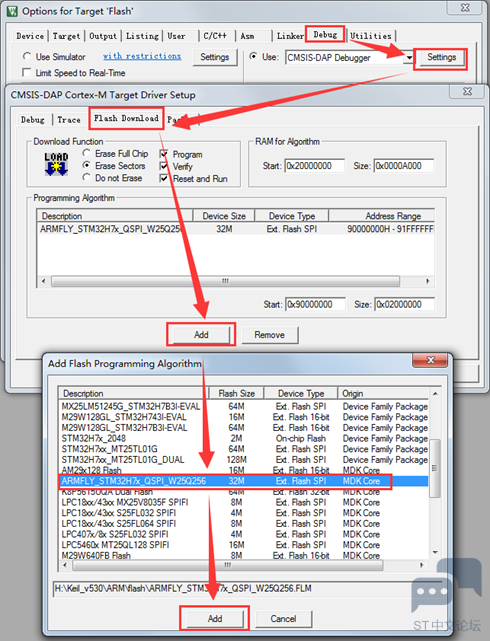Switch to Flash Download tab
The height and width of the screenshot is (641, 490).
(126, 119)
